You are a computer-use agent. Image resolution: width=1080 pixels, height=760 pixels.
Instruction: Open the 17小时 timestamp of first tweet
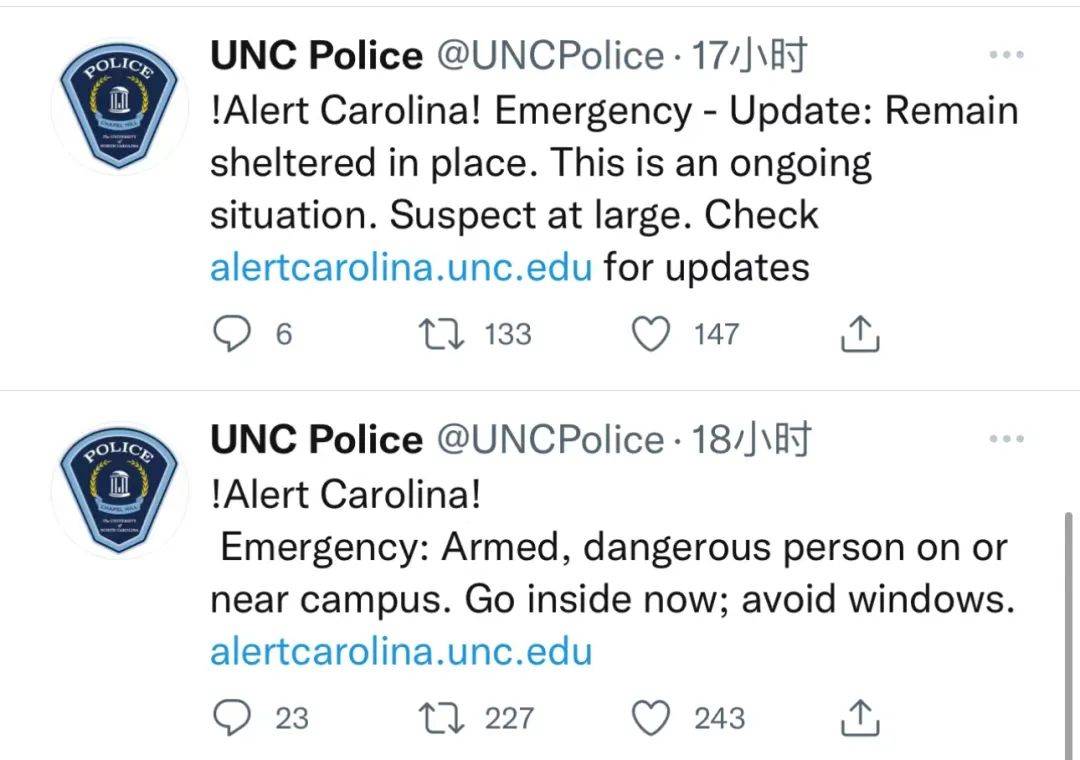pyautogui.click(x=749, y=55)
